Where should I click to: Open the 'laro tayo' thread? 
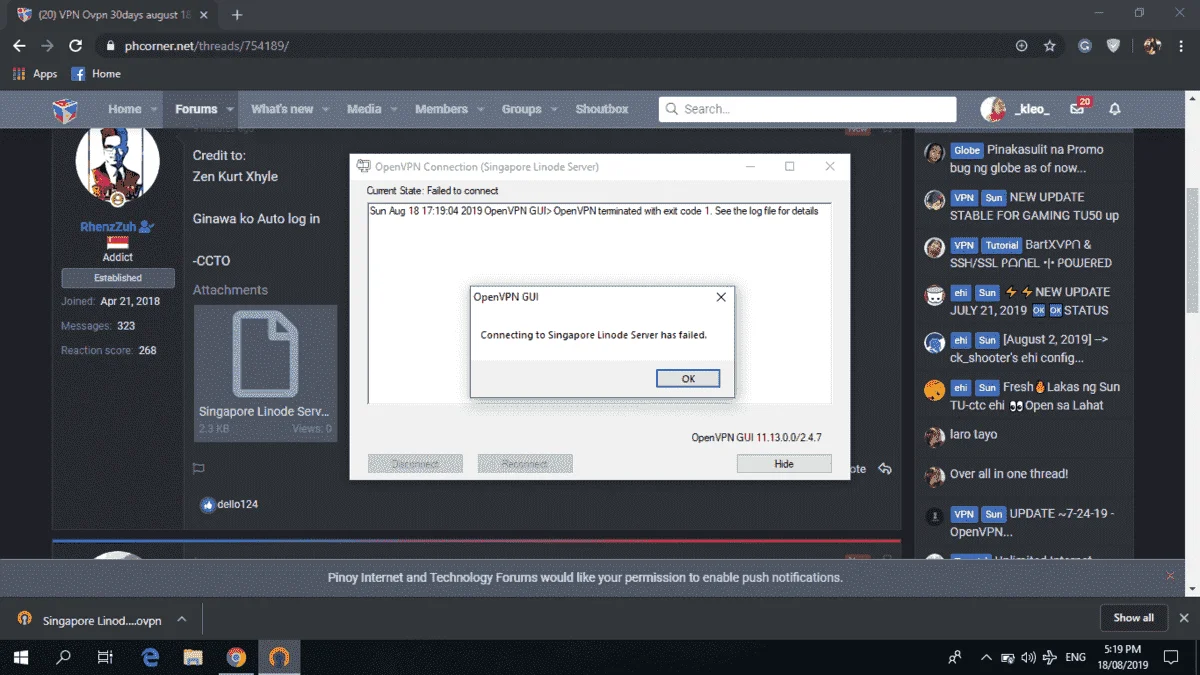(x=973, y=435)
